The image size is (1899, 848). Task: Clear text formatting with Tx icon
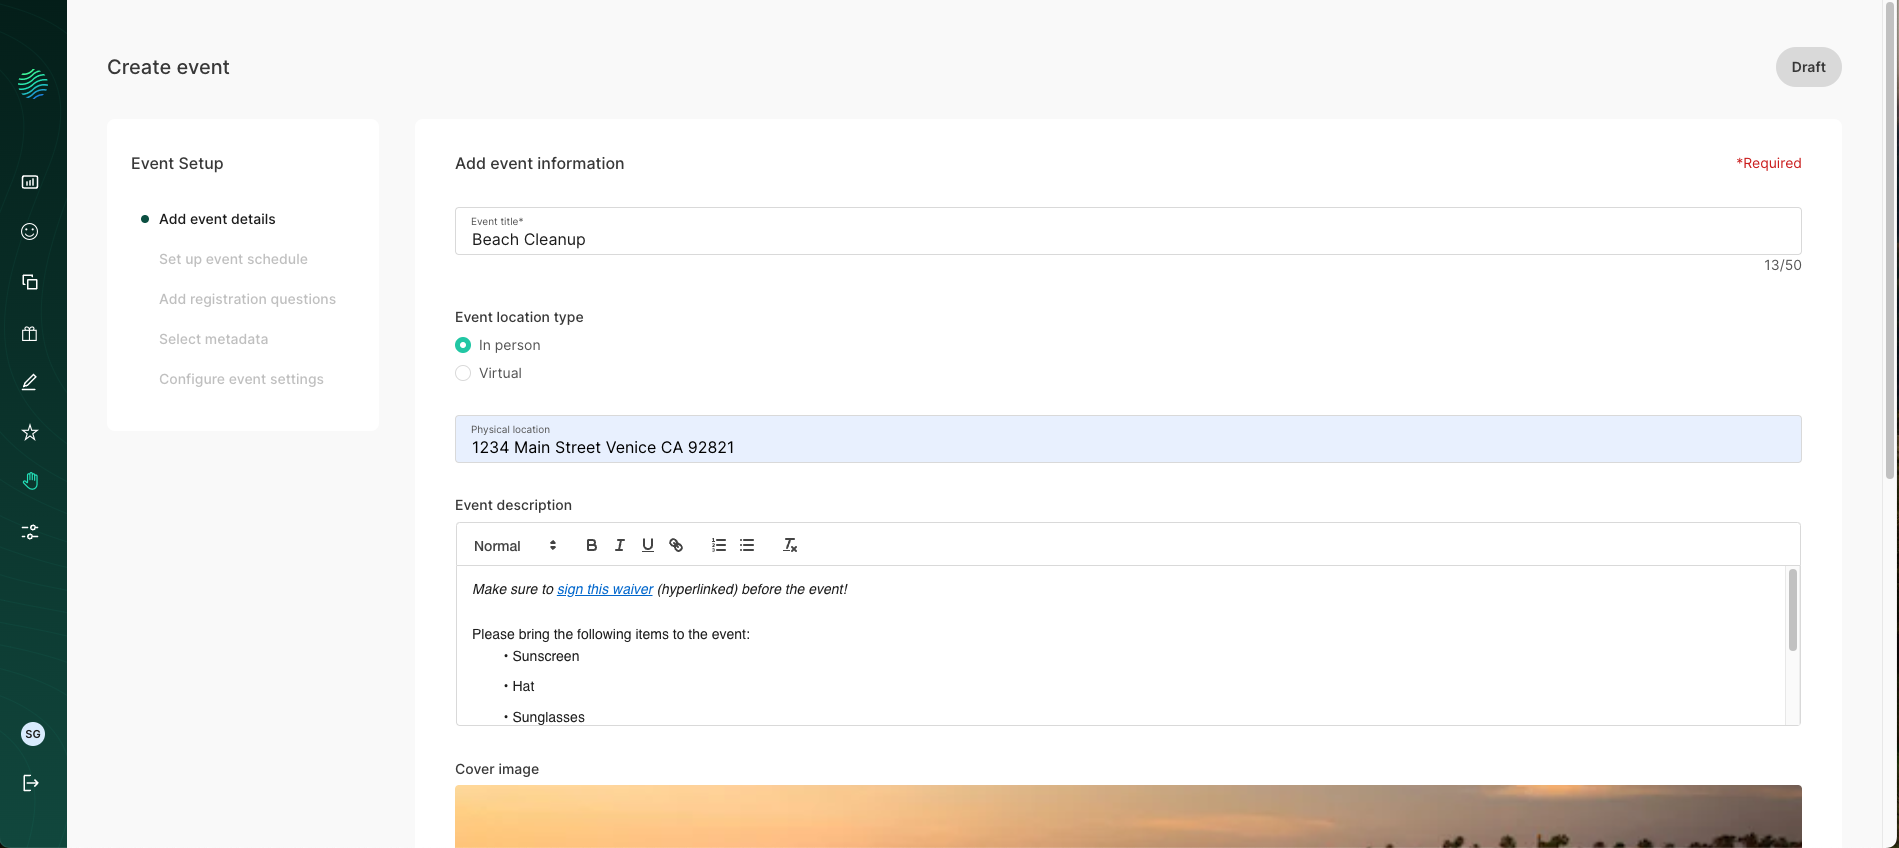tap(790, 545)
